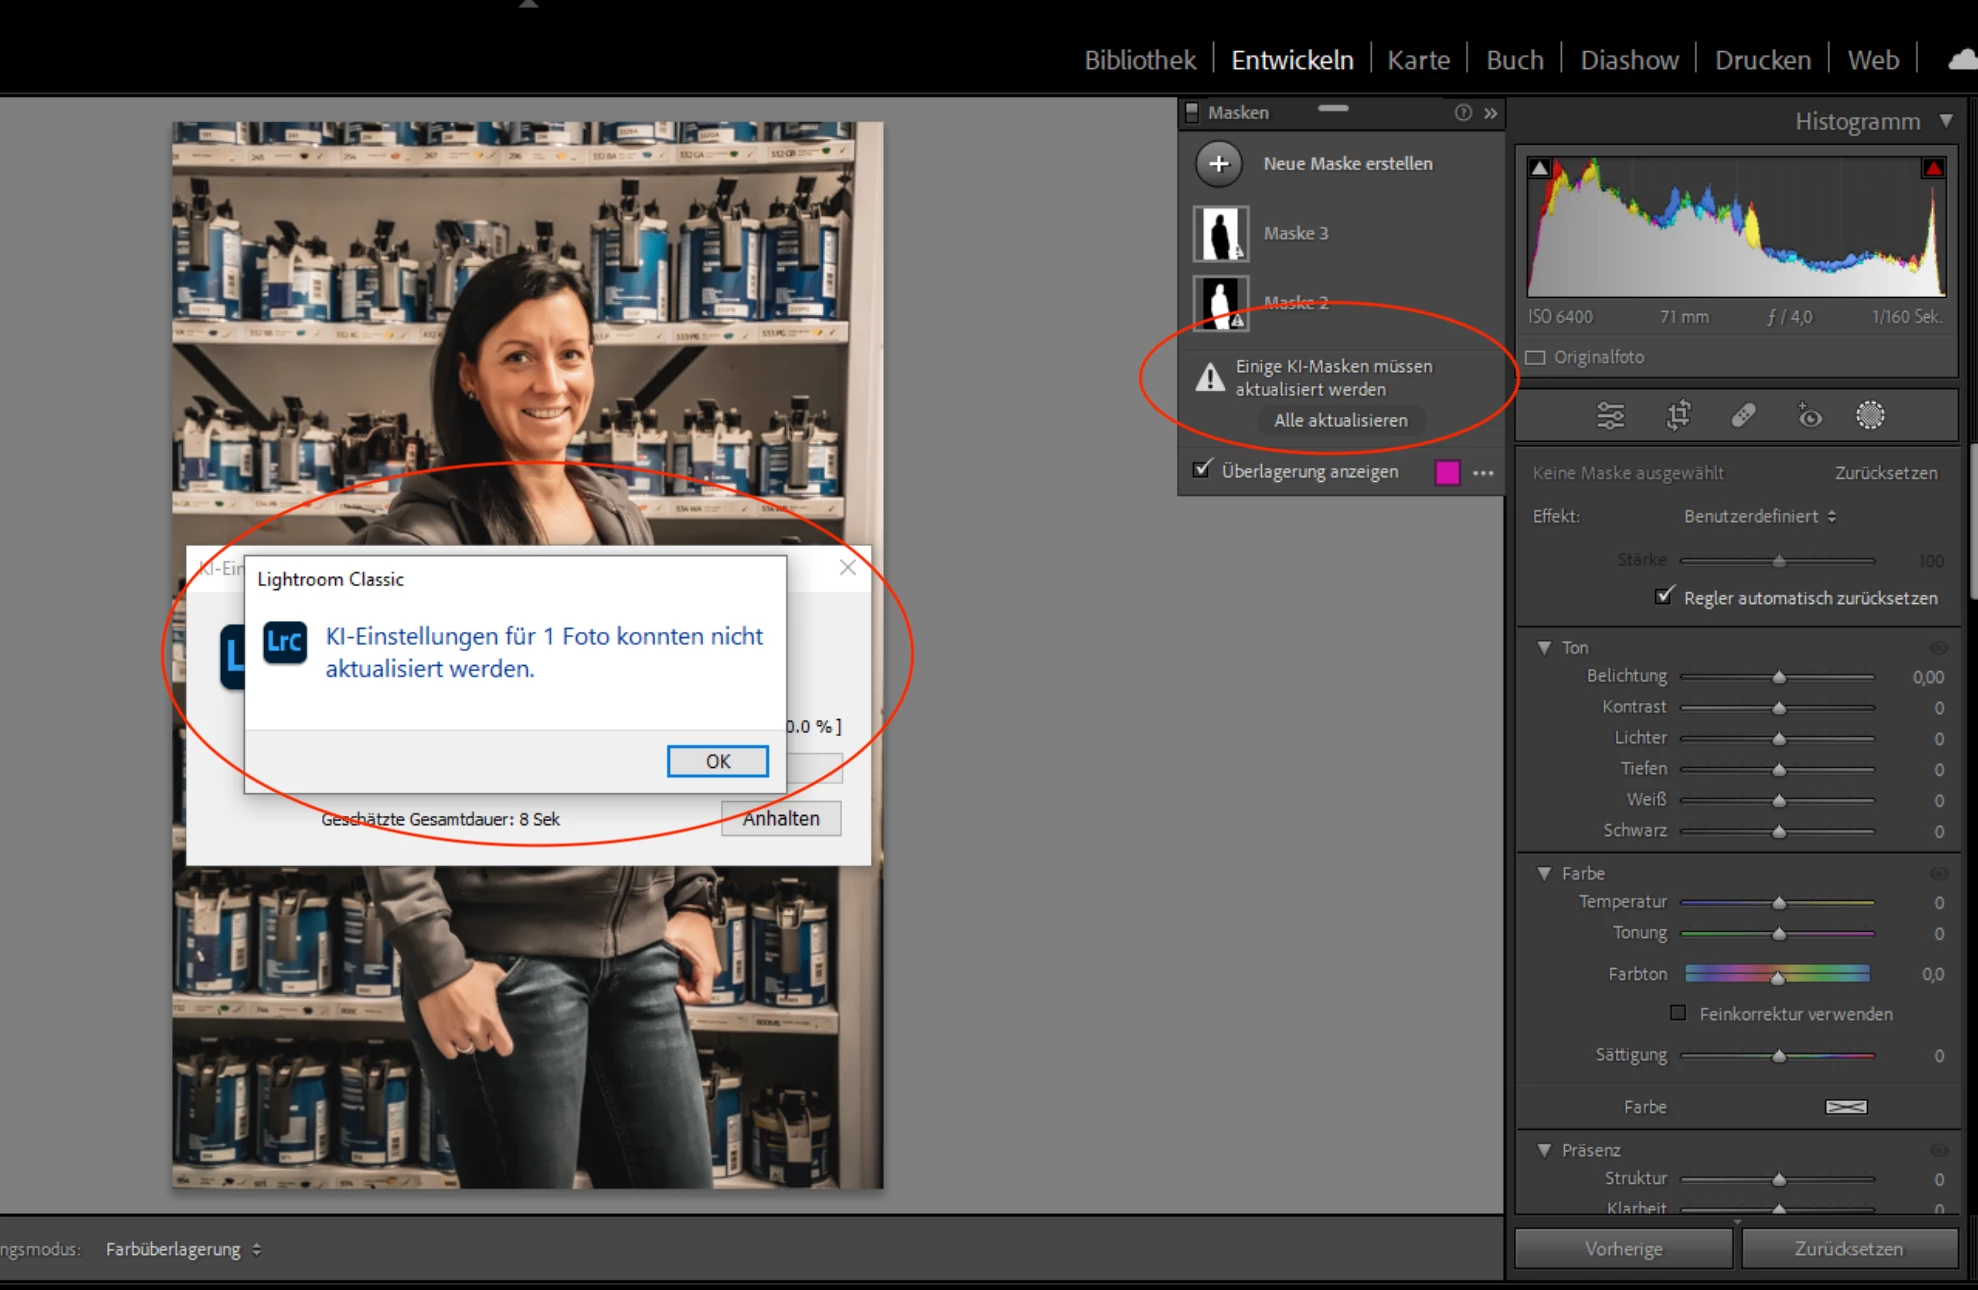Open the Drucken module tab
The width and height of the screenshot is (1978, 1290).
(1762, 60)
